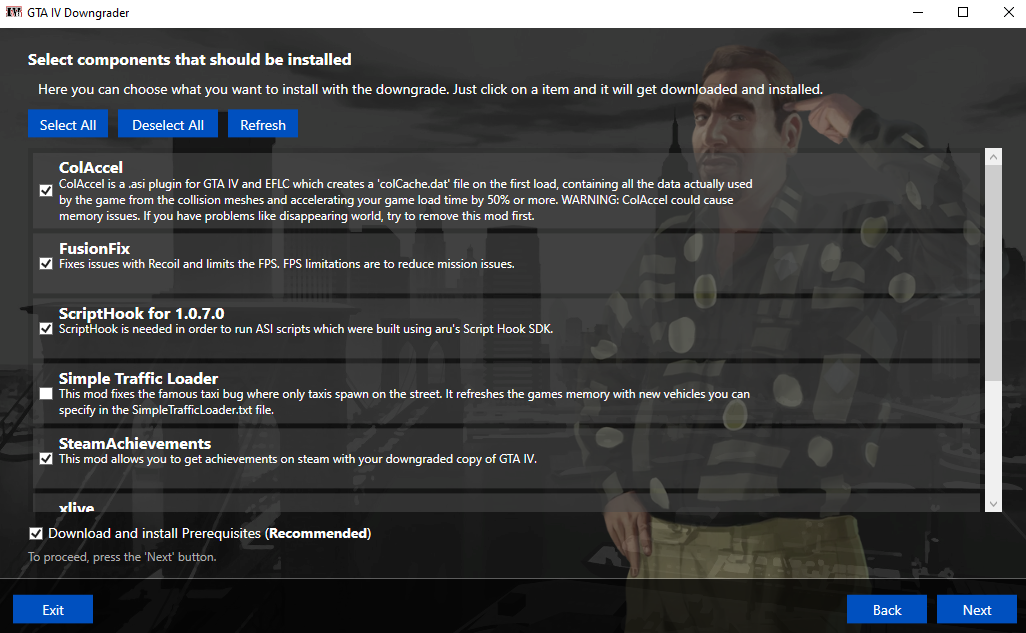
Task: Go Back to the previous page
Action: [x=887, y=609]
